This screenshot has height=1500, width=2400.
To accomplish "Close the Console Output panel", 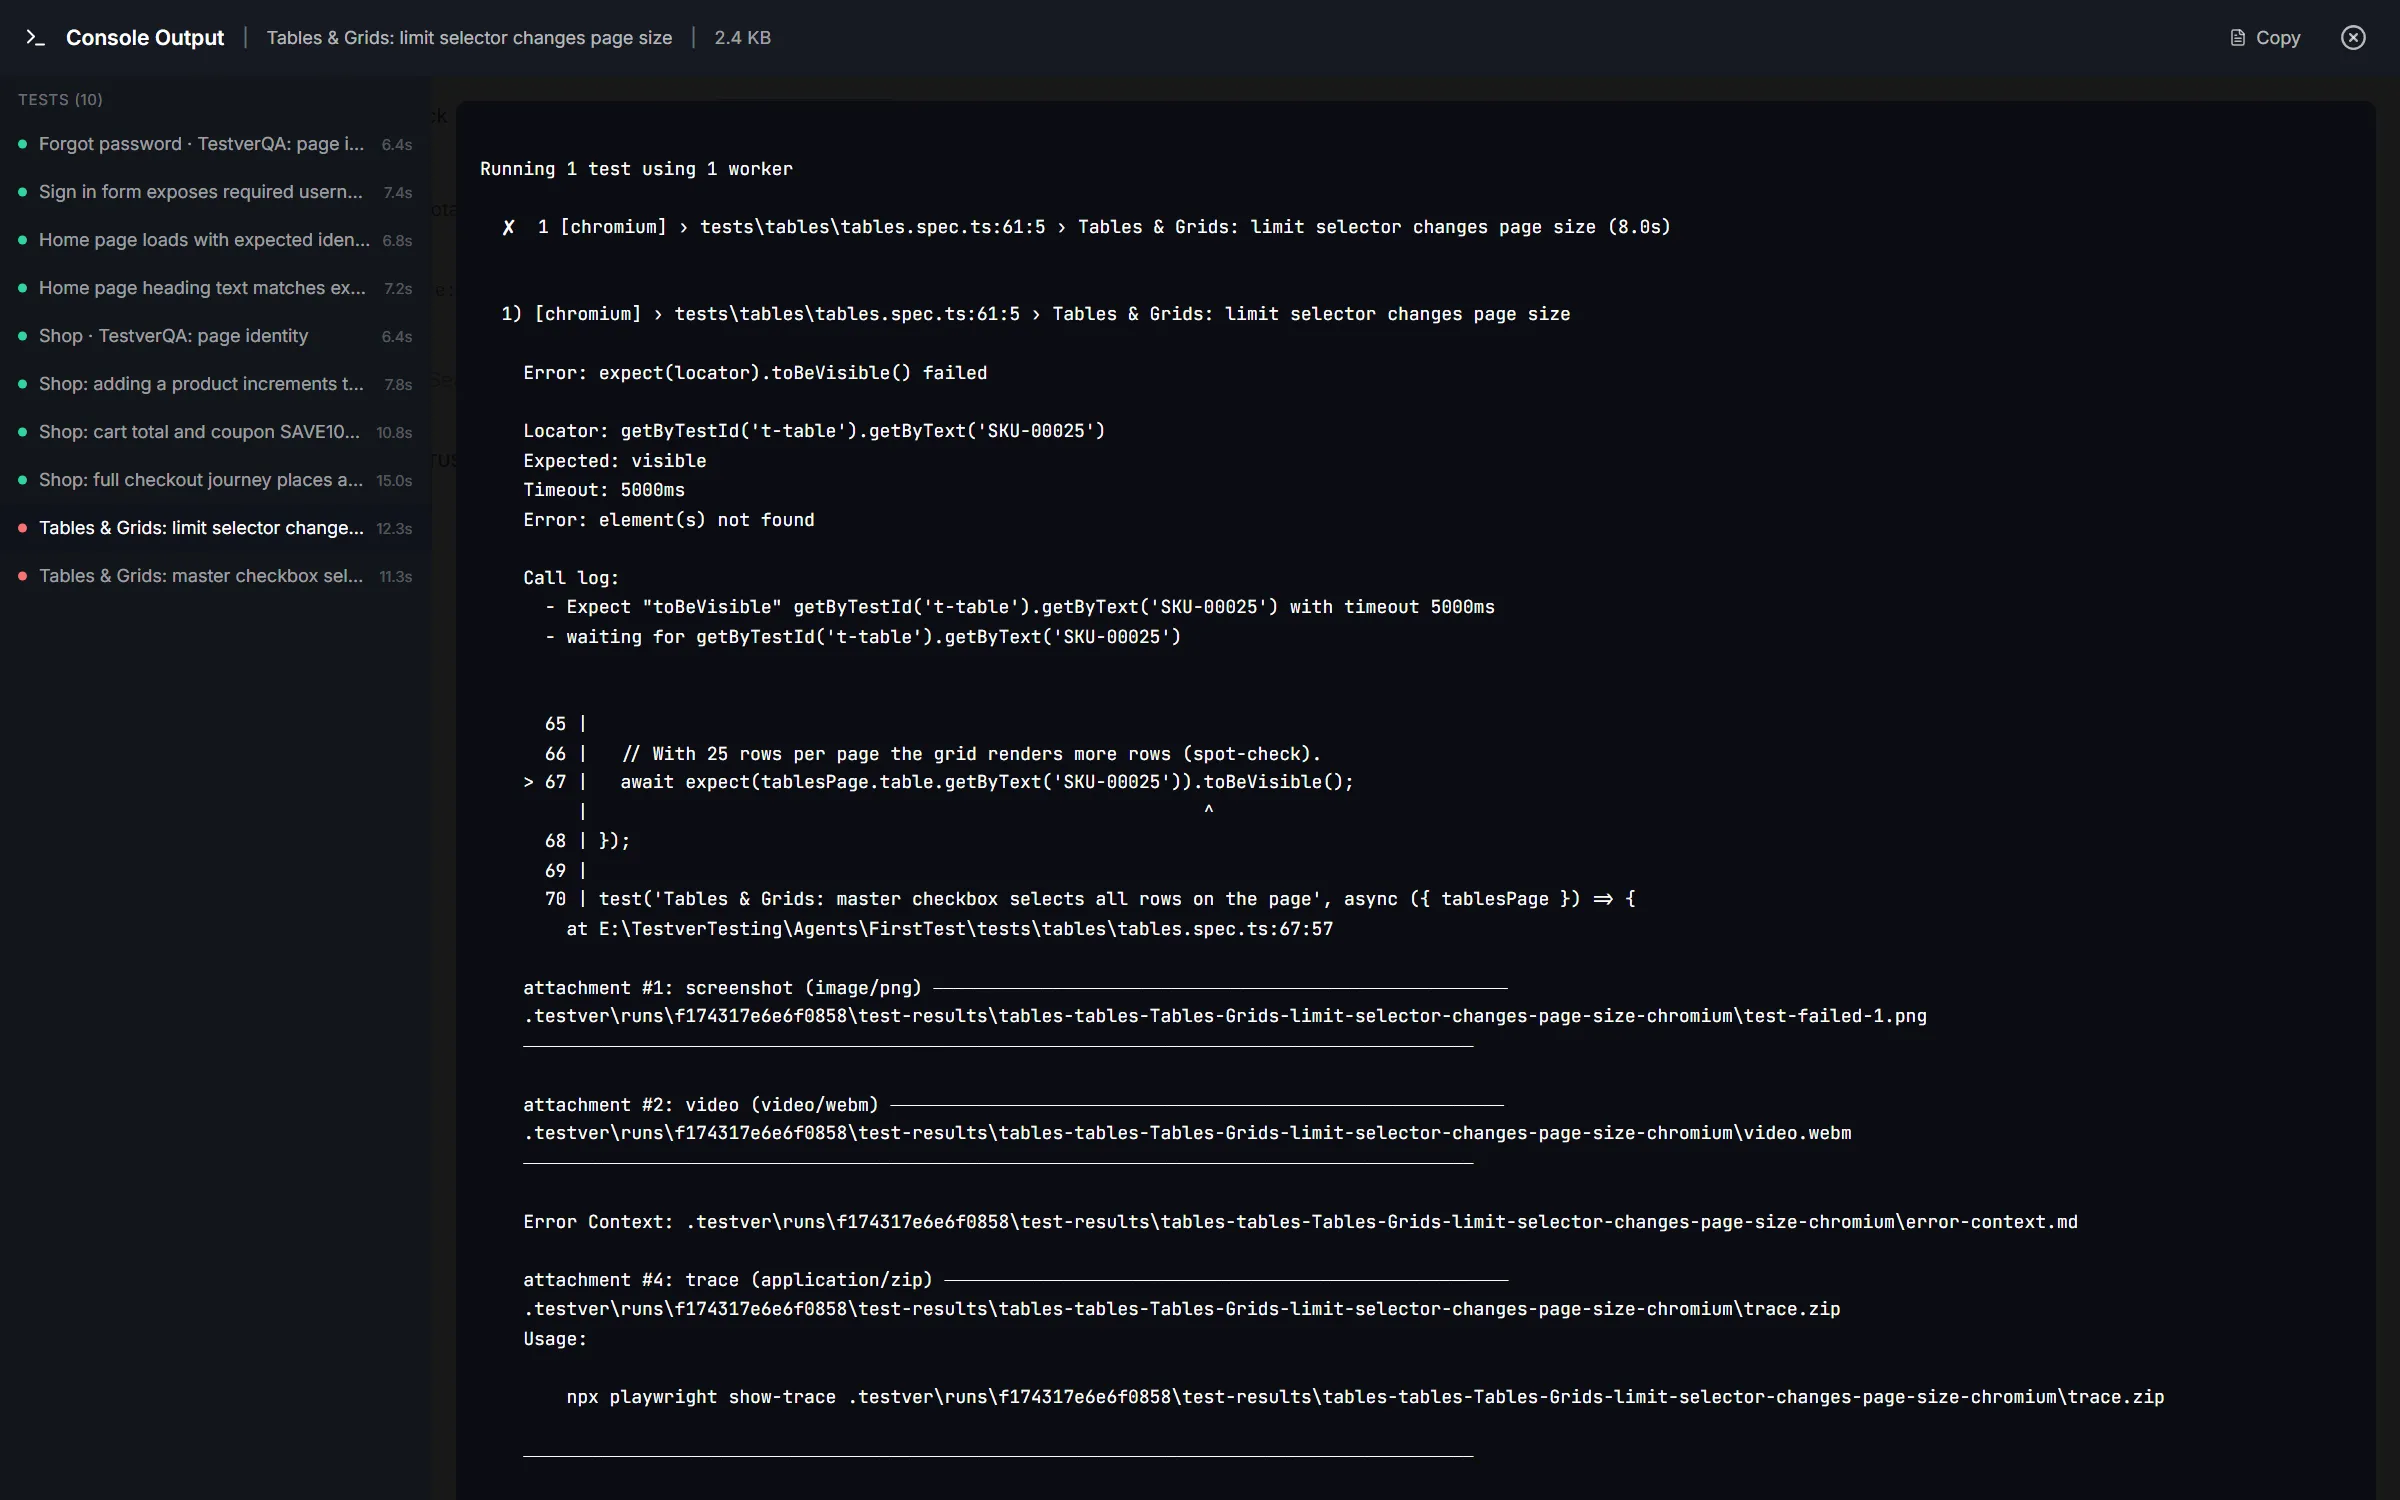I will (2353, 38).
